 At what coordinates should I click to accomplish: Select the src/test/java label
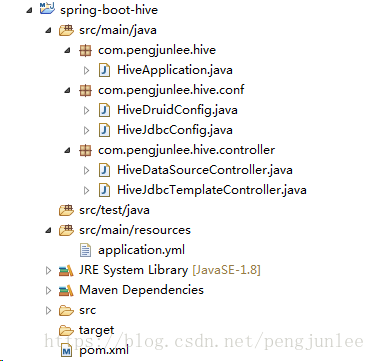(x=114, y=210)
